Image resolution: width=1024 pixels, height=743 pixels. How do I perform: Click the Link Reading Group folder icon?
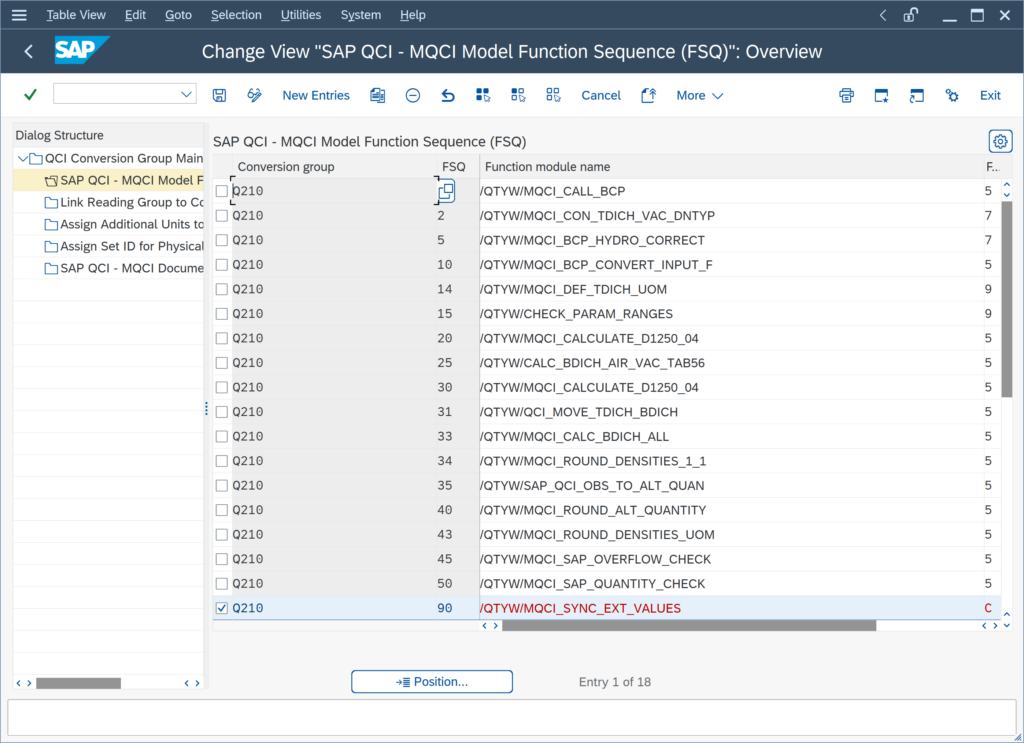pyautogui.click(x=51, y=202)
